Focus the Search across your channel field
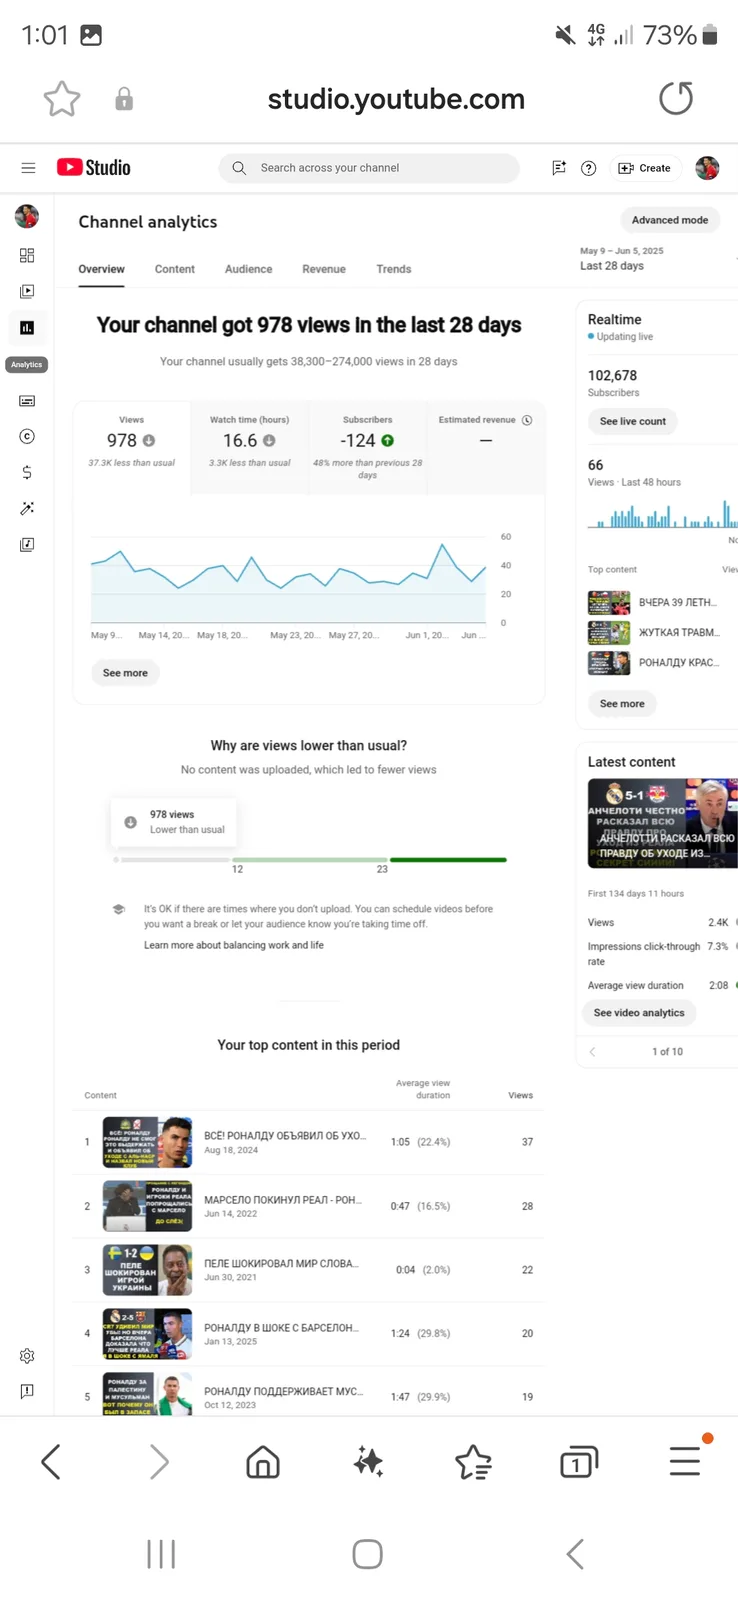 369,168
